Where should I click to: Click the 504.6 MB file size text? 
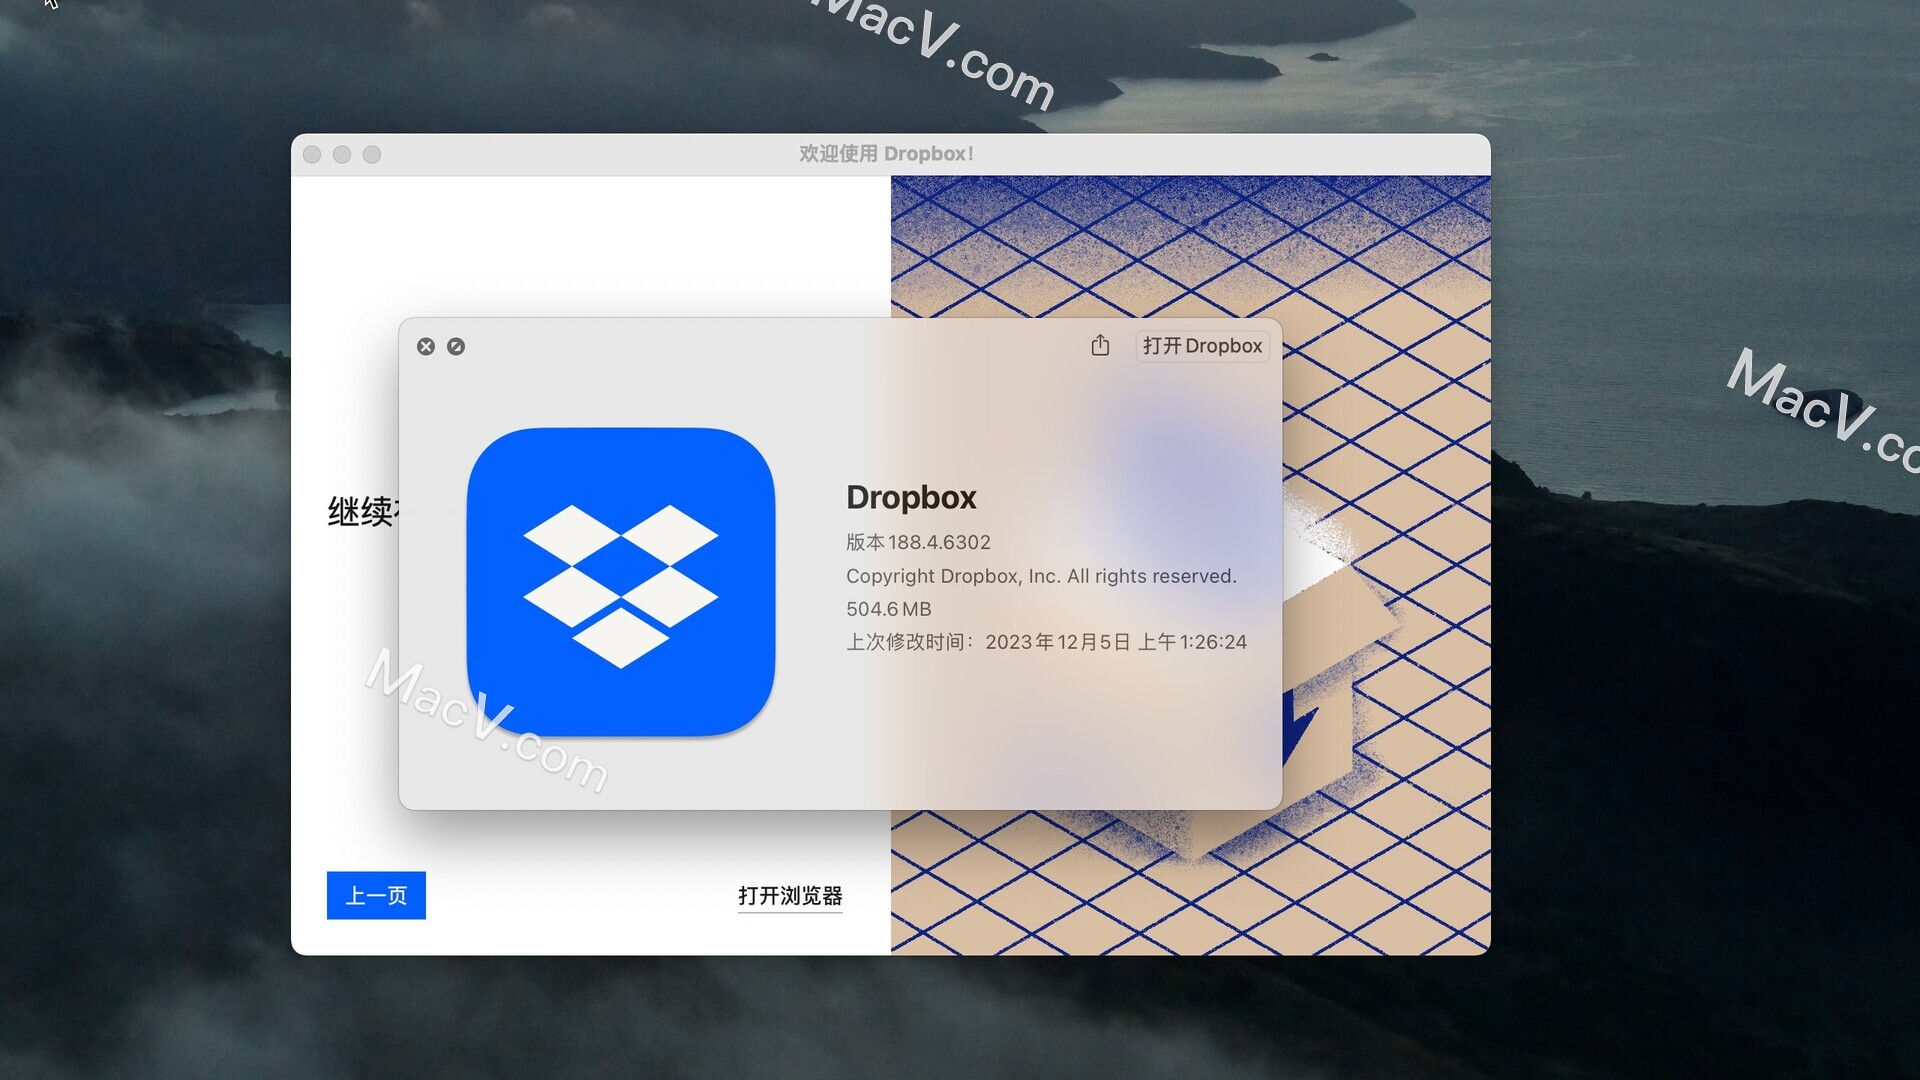tap(888, 609)
